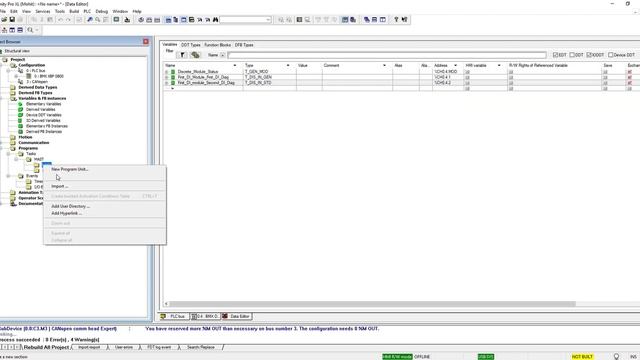Click the Derived Variables icon in the project tree
The height and width of the screenshot is (360, 640).
click(20, 109)
